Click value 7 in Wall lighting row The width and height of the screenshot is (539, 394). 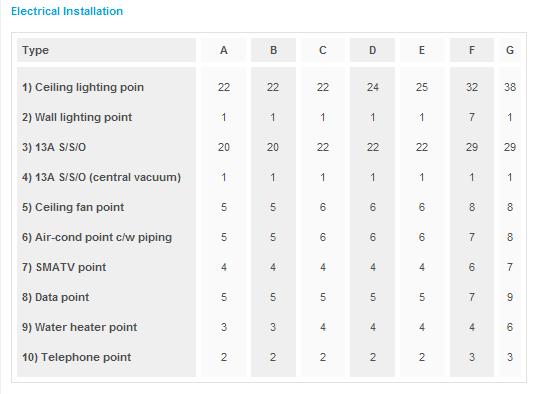pyautogui.click(x=472, y=117)
